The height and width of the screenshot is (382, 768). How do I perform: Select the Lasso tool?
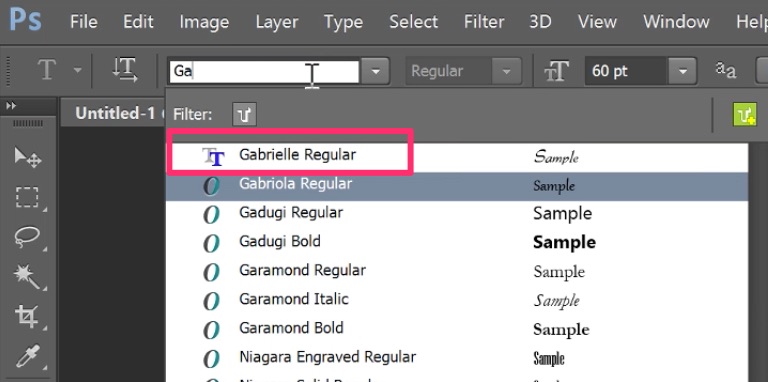pos(27,237)
